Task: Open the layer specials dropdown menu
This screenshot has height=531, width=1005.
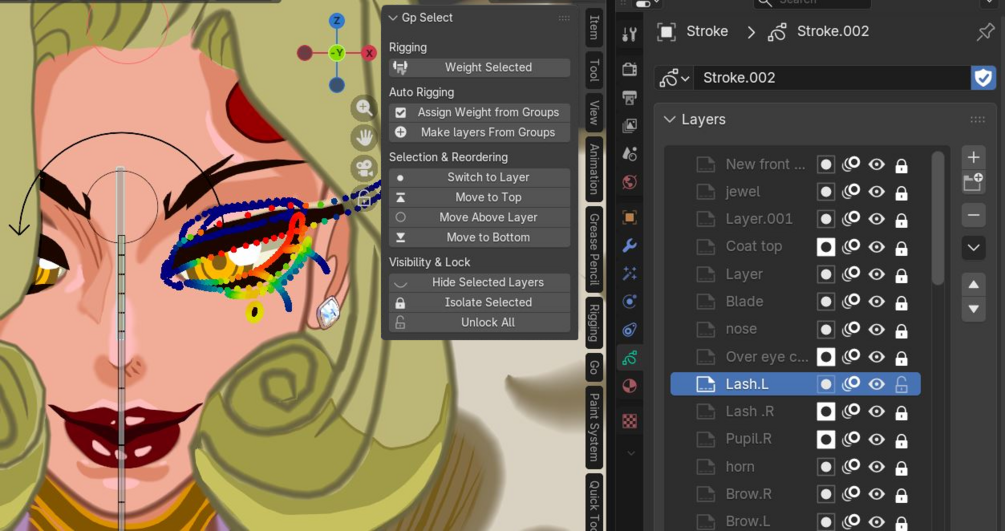Action: pyautogui.click(x=973, y=248)
